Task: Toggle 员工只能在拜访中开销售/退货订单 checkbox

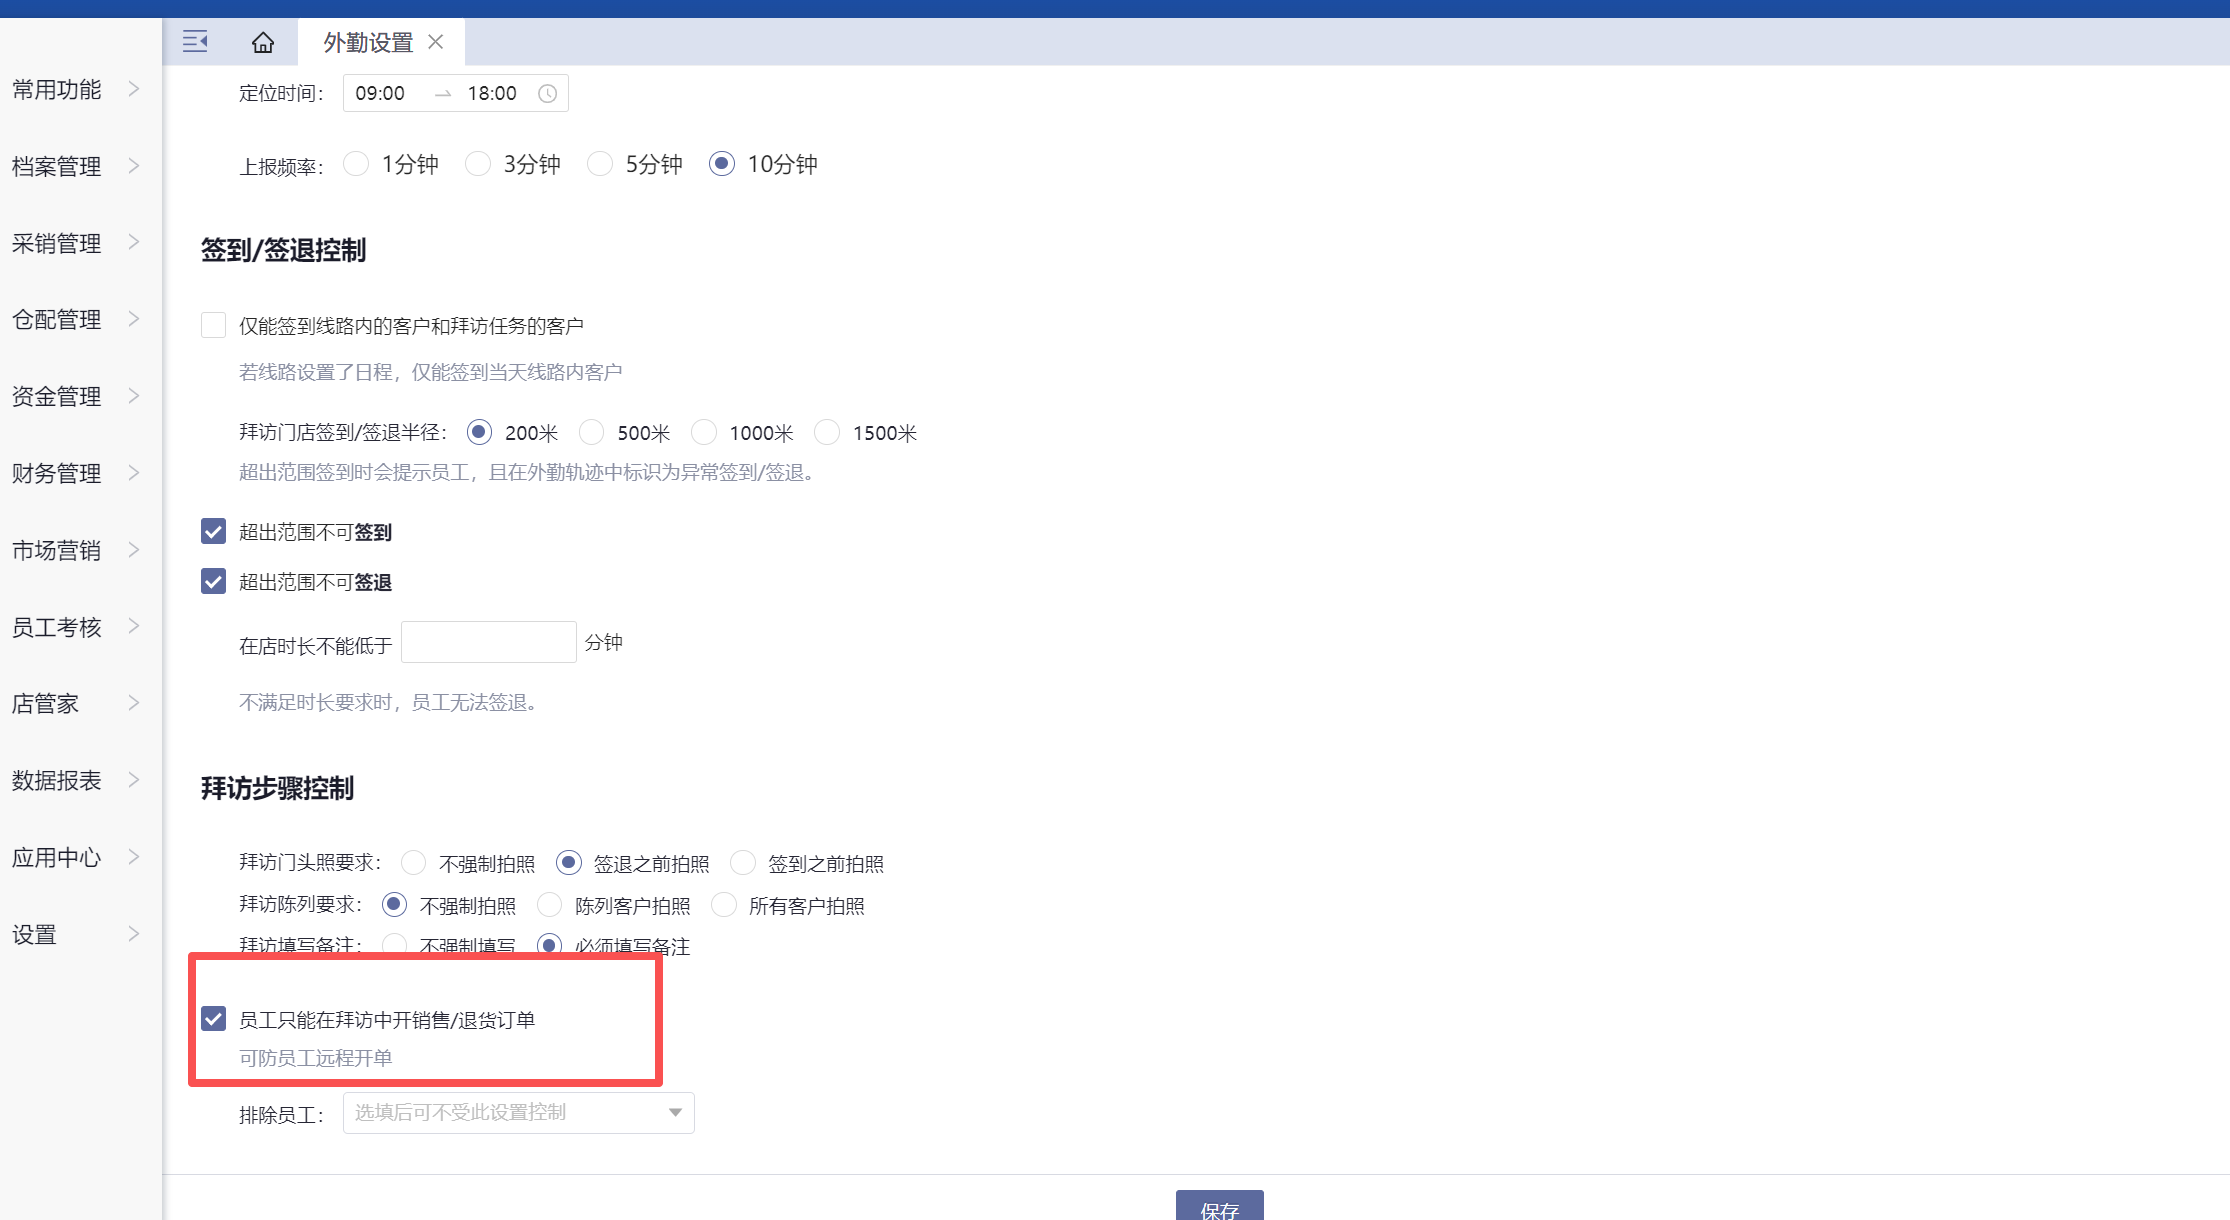Action: [x=213, y=1019]
